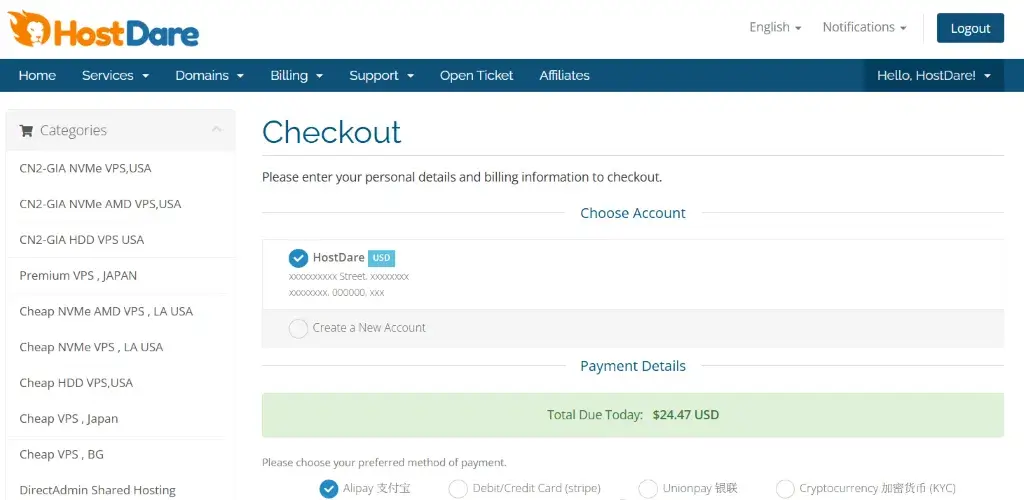Screen dimensions: 1024x500
Task: Expand the Domains menu
Action: pos(210,76)
